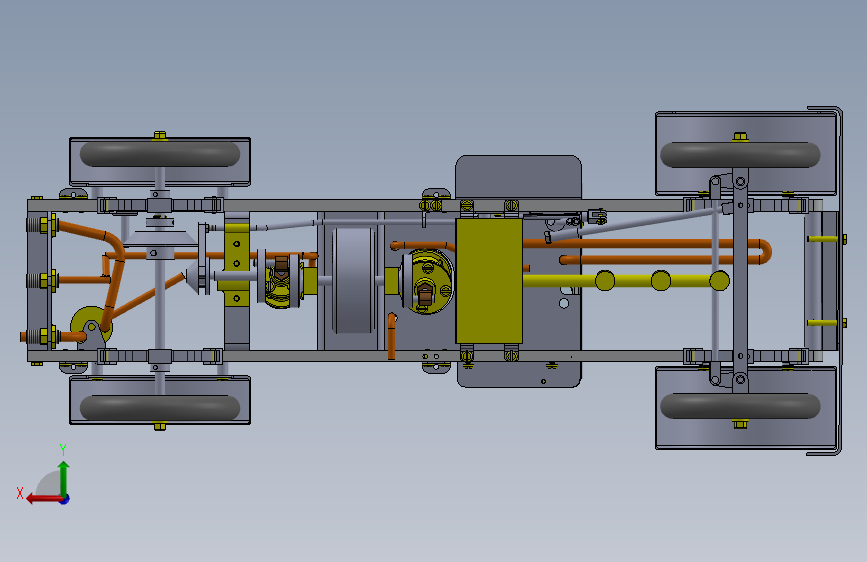Viewport: 867px width, 562px height.
Task: Select the upper long chassis frame rail
Action: 425,205
